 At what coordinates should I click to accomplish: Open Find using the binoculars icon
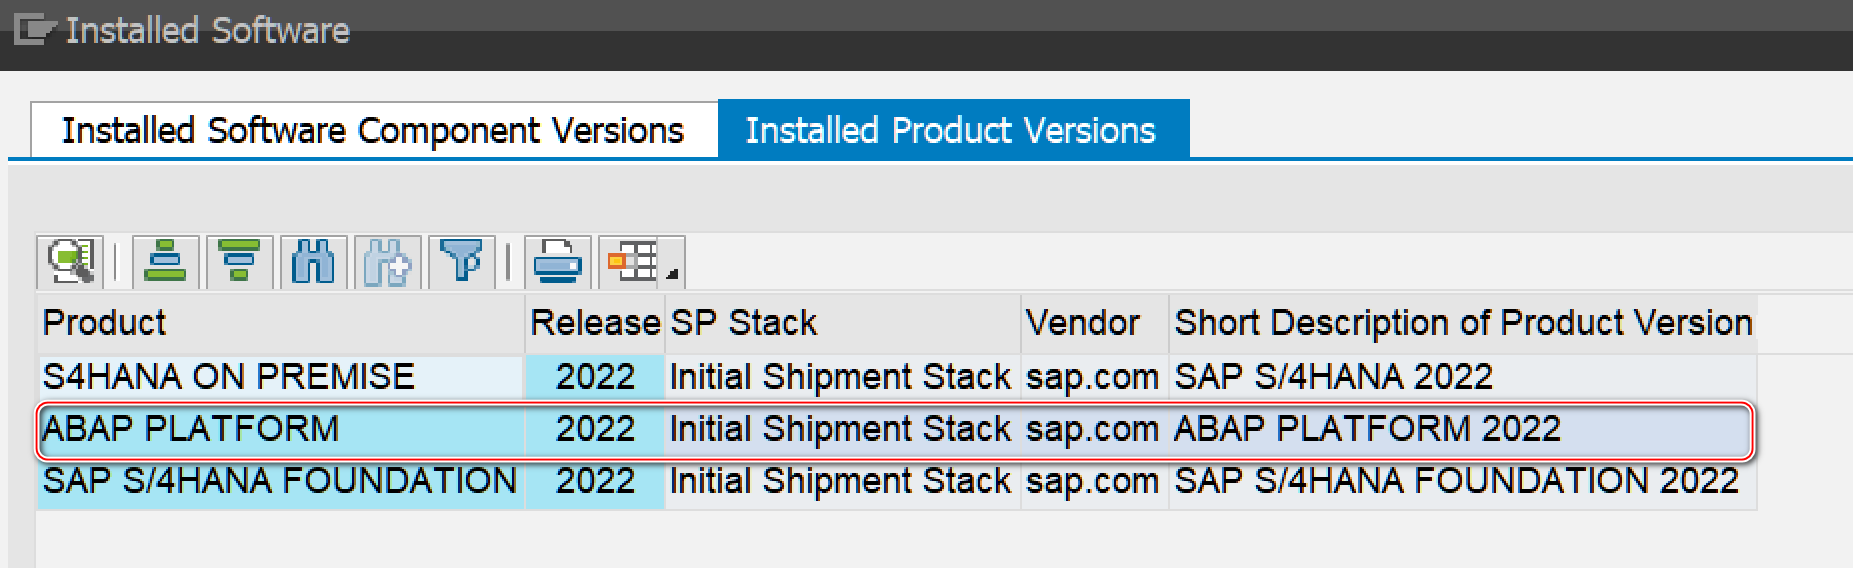[x=313, y=262]
